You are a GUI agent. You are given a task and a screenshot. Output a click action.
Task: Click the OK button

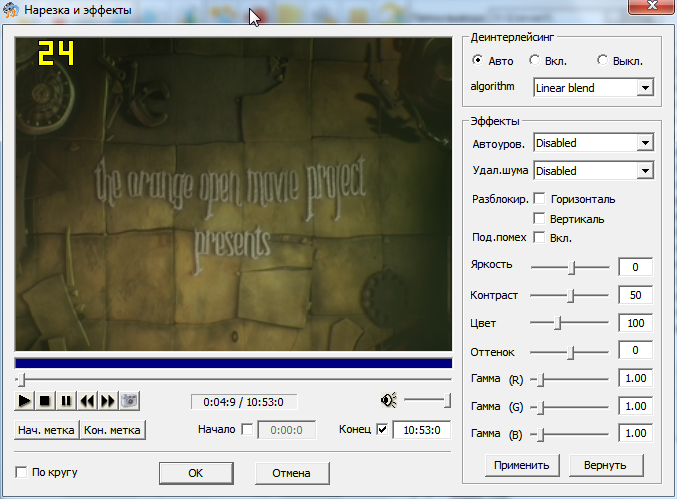[x=196, y=473]
